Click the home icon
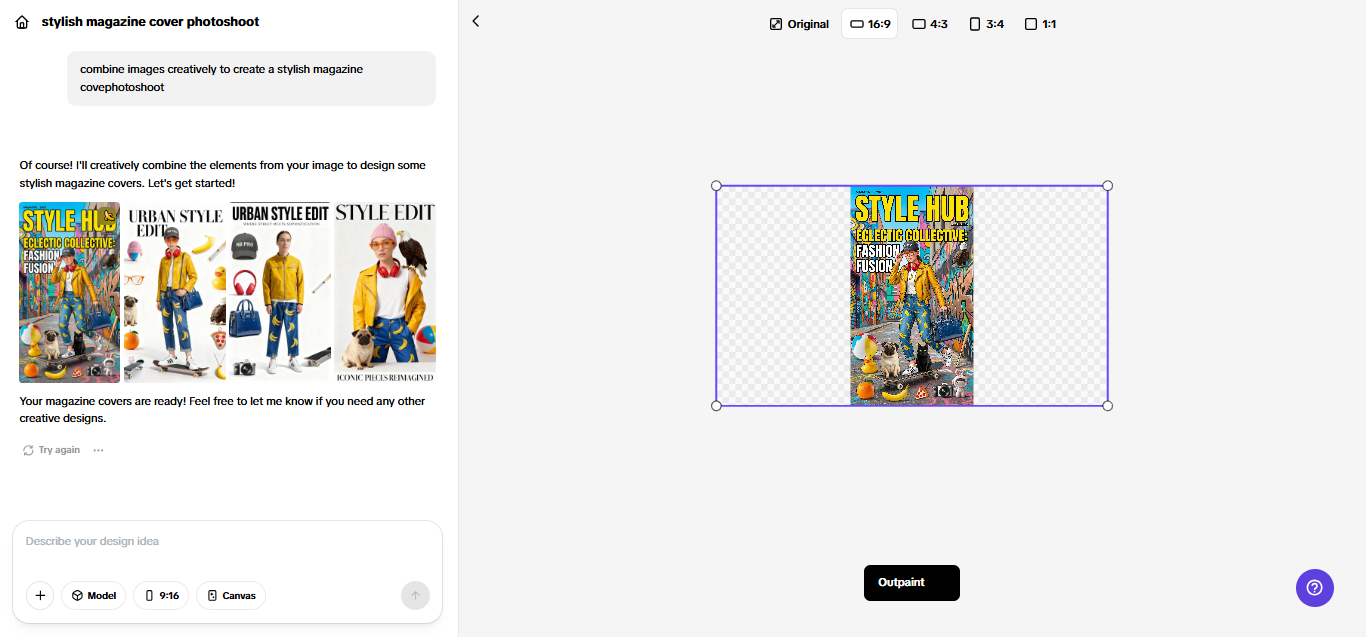The height and width of the screenshot is (637, 1366). [22, 22]
